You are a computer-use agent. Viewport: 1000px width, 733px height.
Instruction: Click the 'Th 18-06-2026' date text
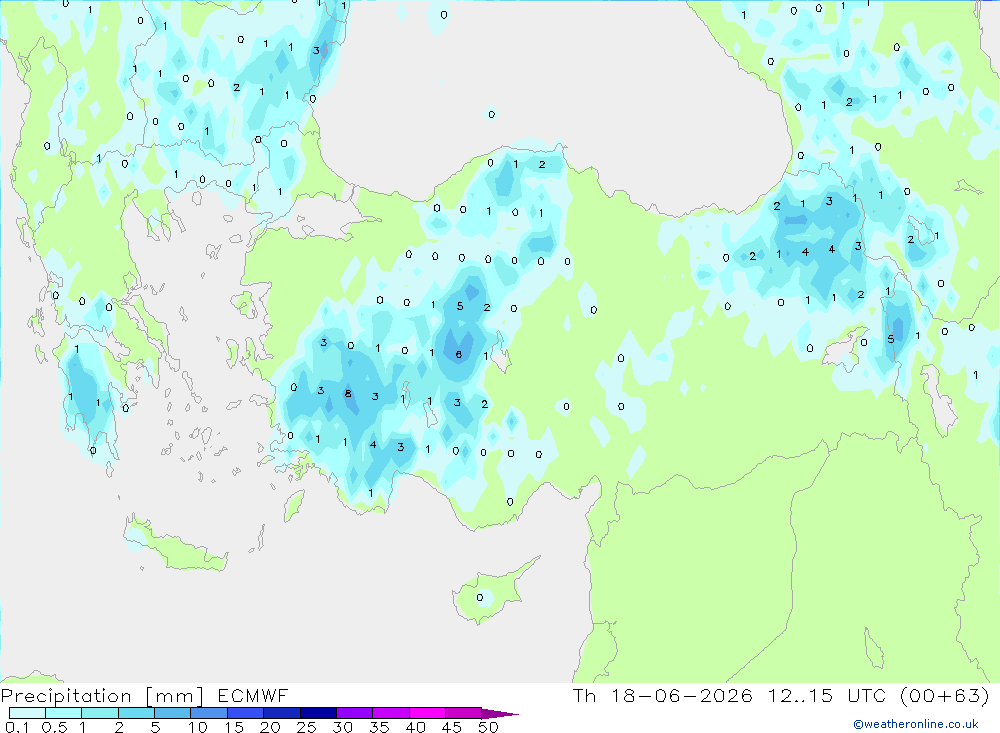(x=663, y=695)
